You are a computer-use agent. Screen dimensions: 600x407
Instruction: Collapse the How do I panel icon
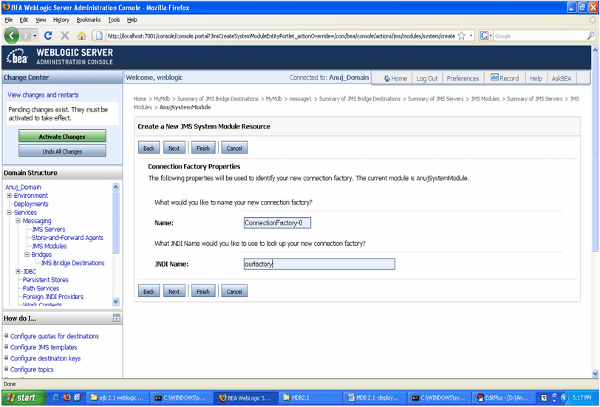(x=116, y=318)
